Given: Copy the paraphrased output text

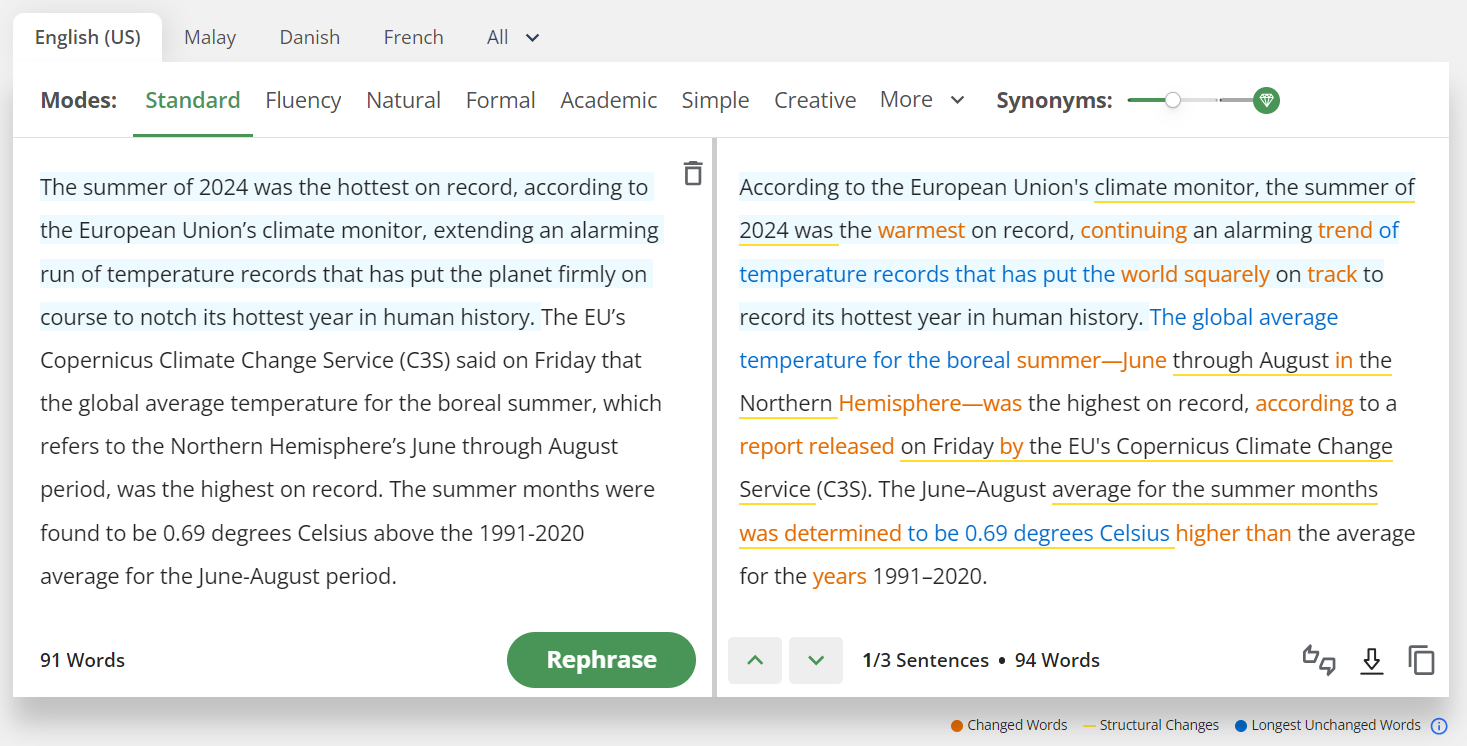Looking at the screenshot, I should [1421, 660].
